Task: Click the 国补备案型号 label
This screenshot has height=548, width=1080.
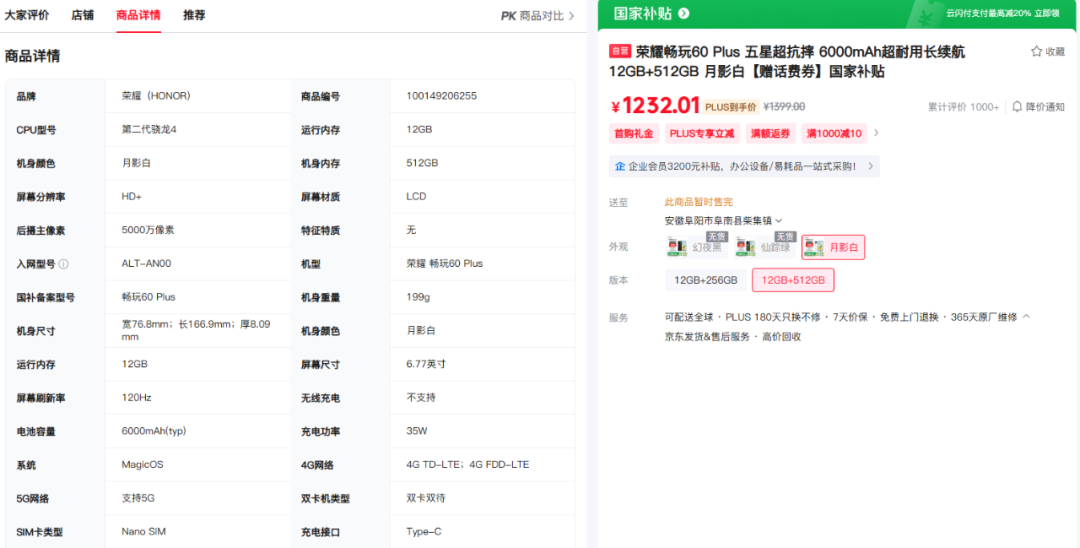Action: tap(45, 297)
